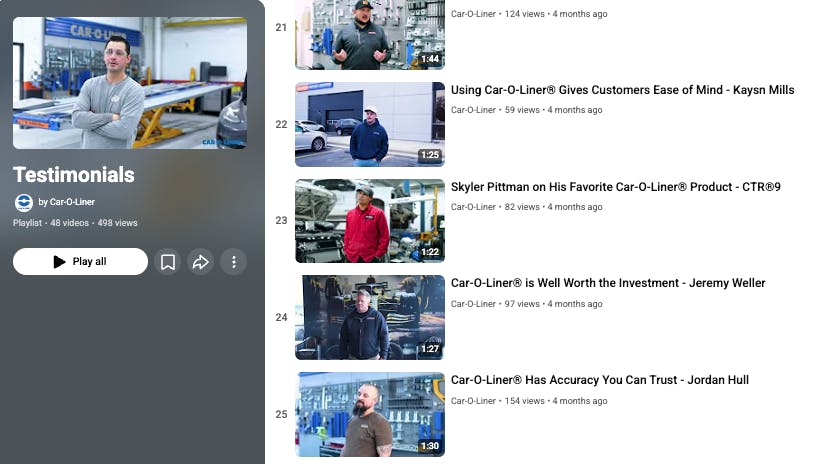
Task: Click Car-O-Liner channel under Jordan Hull video
Action: [473, 401]
